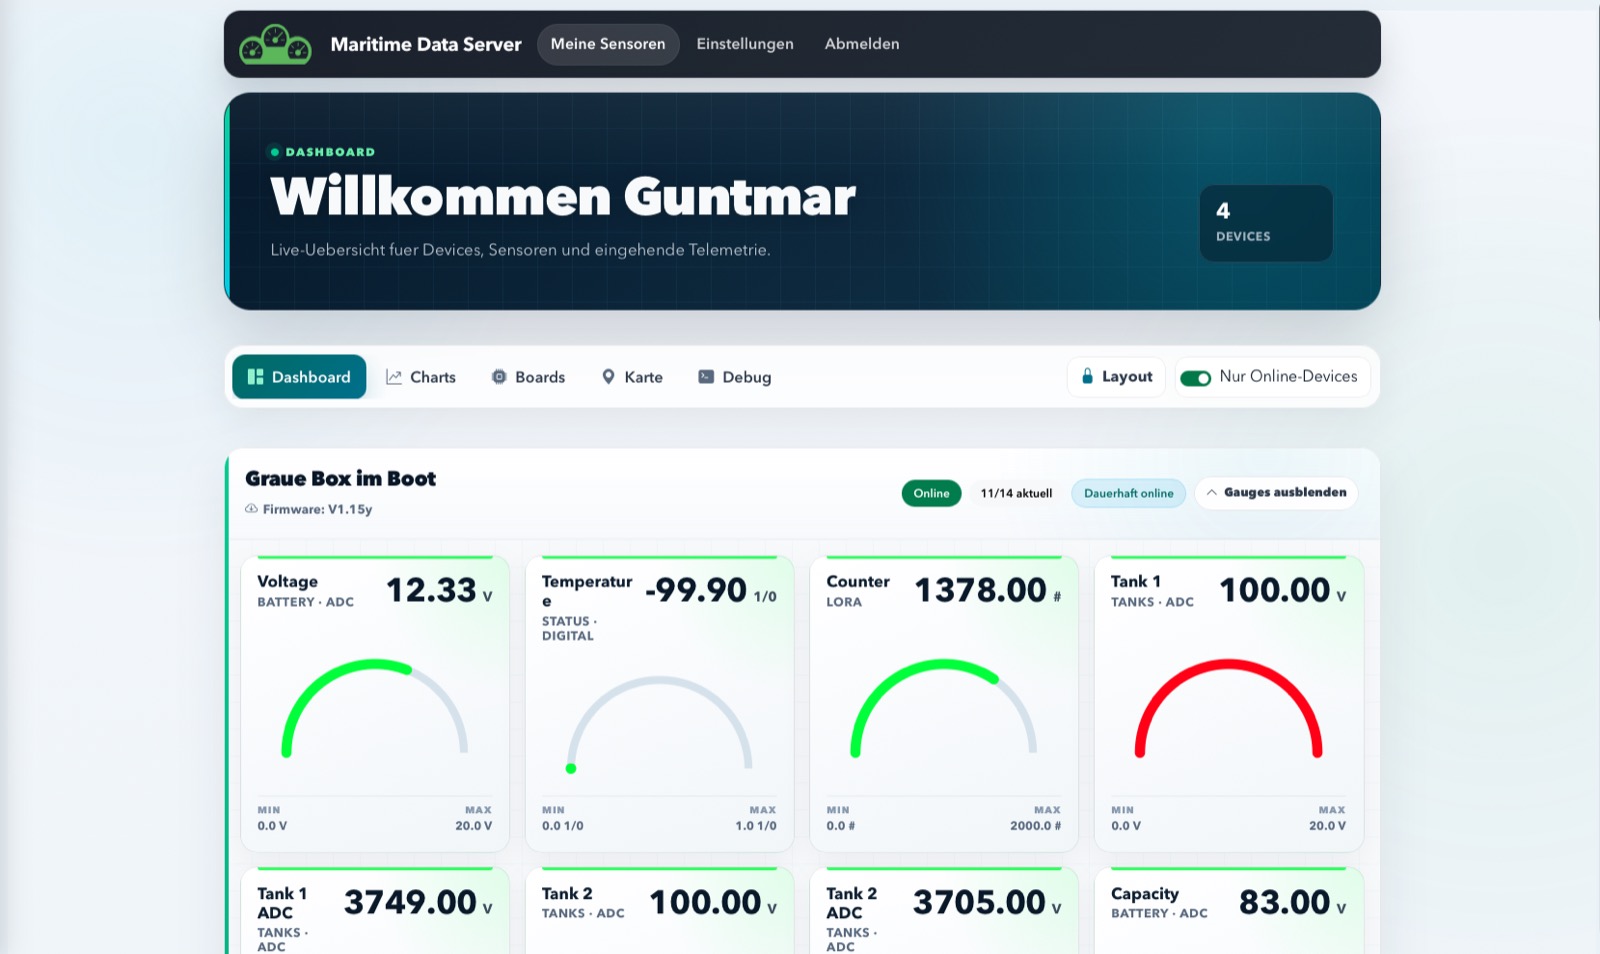
Task: Click the Boards chip icon
Action: click(499, 377)
